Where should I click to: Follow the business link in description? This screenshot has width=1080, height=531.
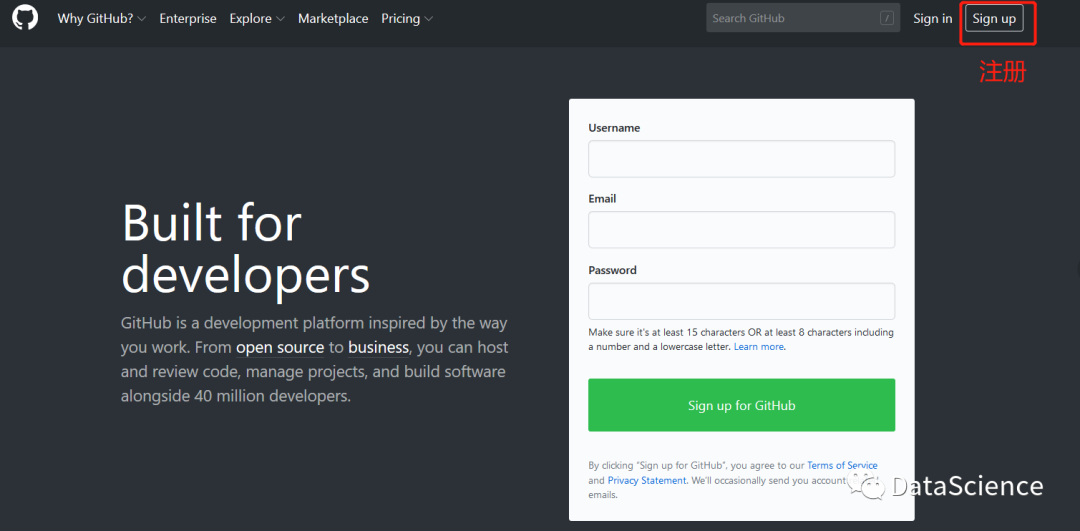coord(378,348)
